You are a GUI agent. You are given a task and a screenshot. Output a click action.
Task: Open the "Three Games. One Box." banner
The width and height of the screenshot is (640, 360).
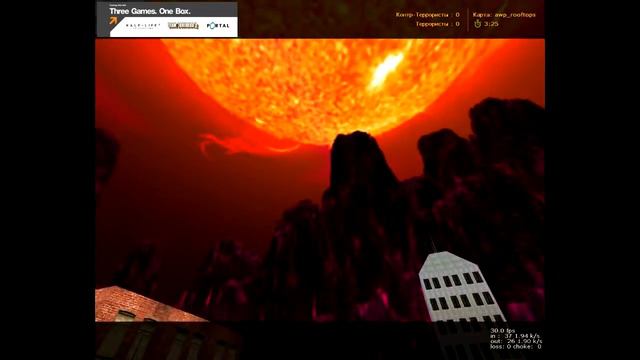(x=167, y=20)
